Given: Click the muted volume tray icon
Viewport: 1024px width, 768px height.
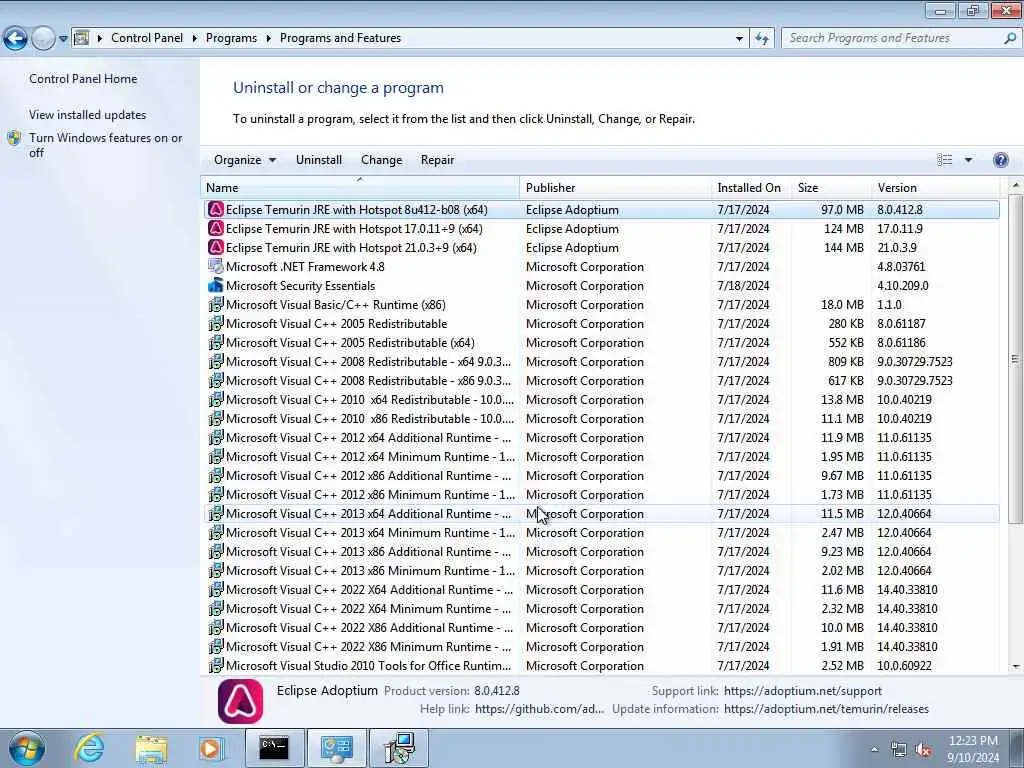Looking at the screenshot, I should click(923, 750).
